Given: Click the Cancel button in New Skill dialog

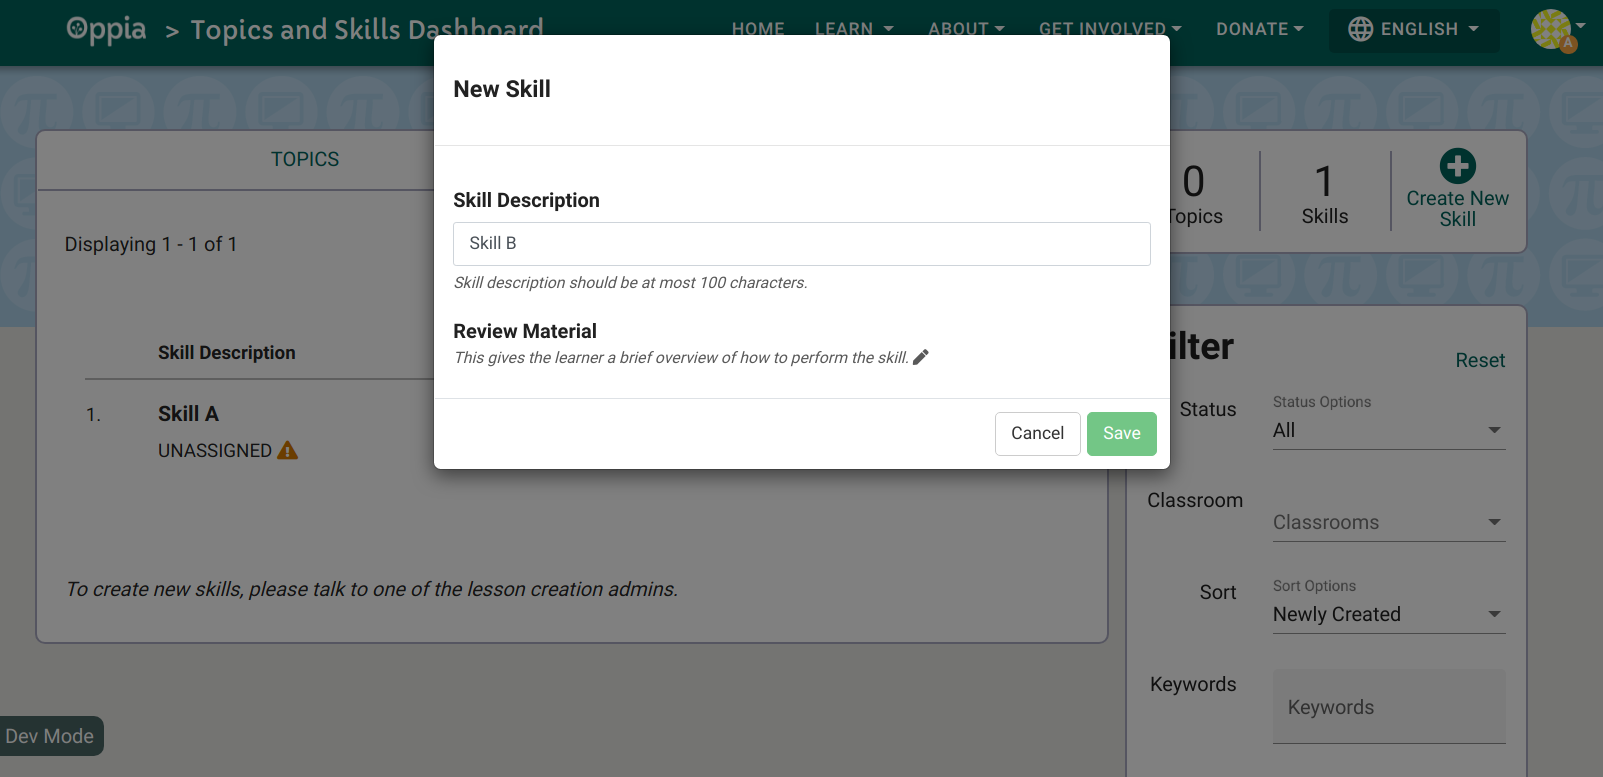Looking at the screenshot, I should point(1037,433).
